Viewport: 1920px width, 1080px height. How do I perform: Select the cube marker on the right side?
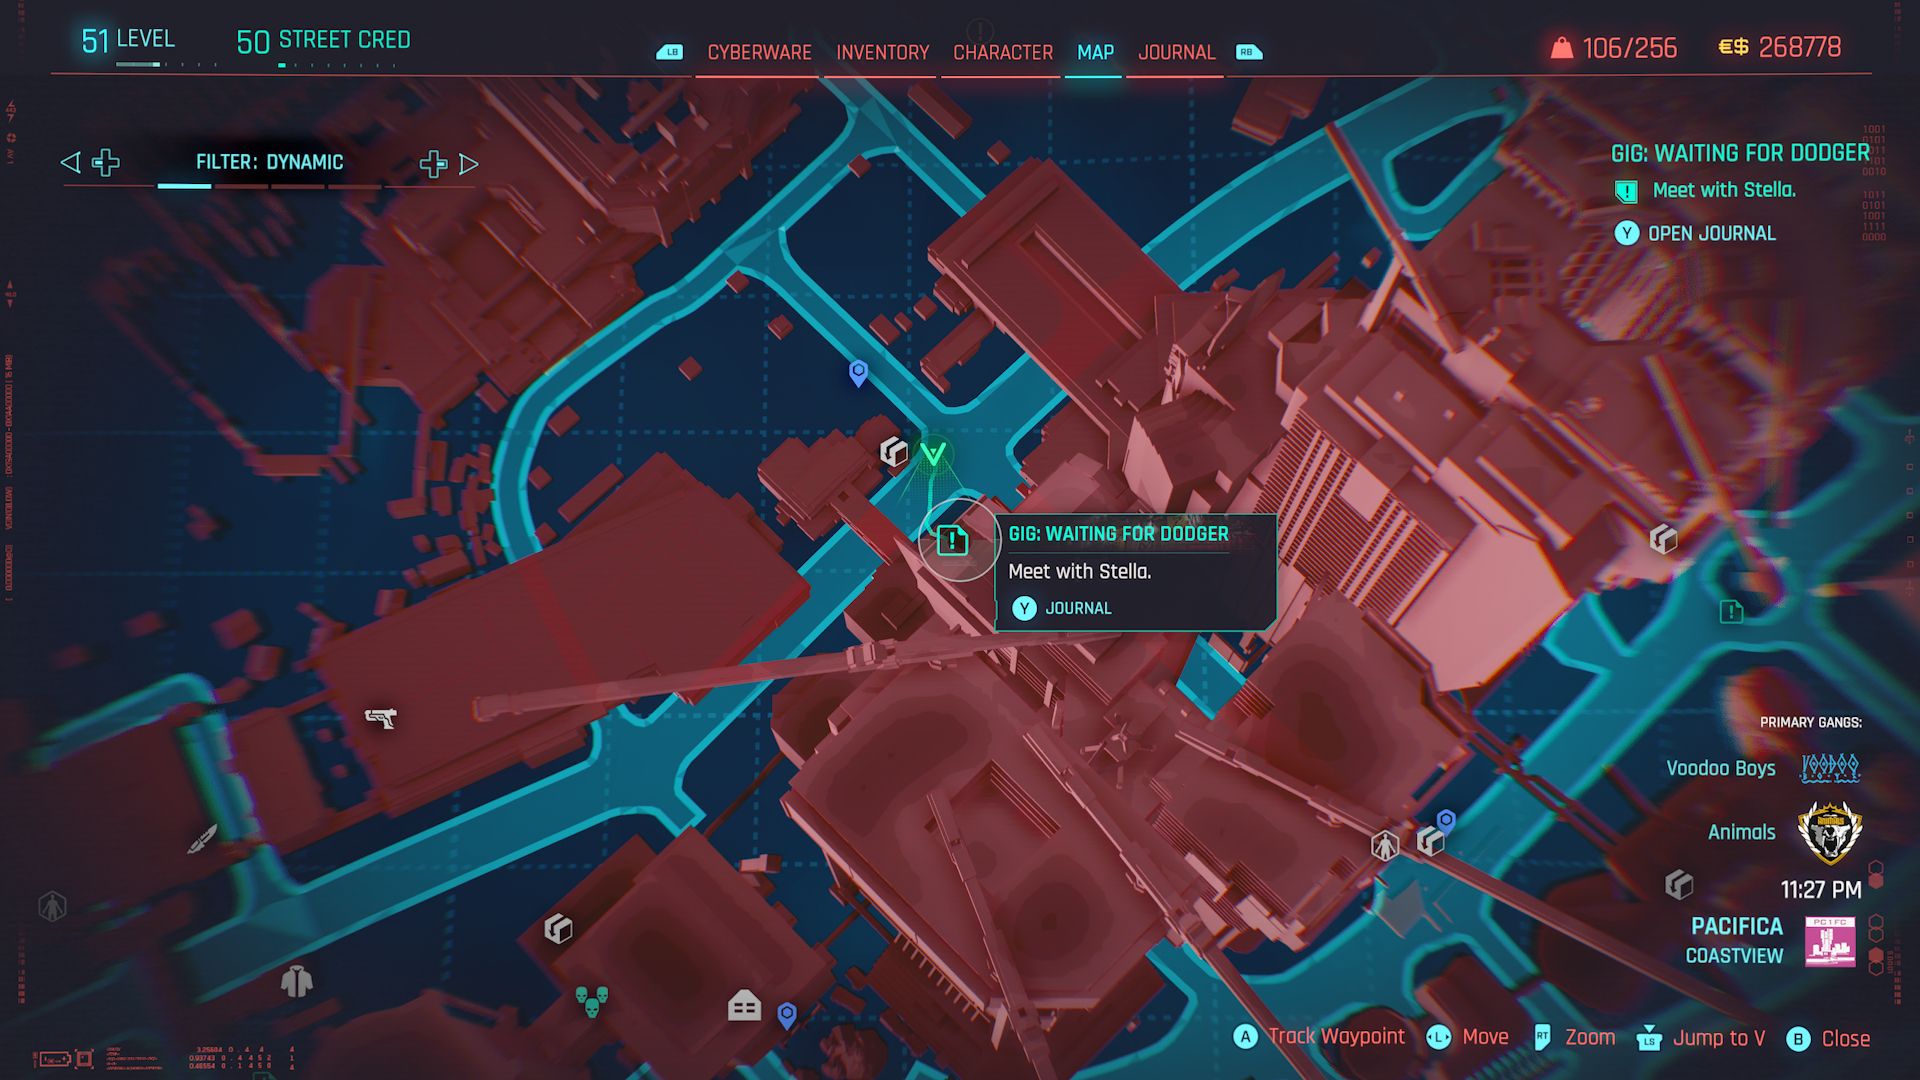[1663, 540]
